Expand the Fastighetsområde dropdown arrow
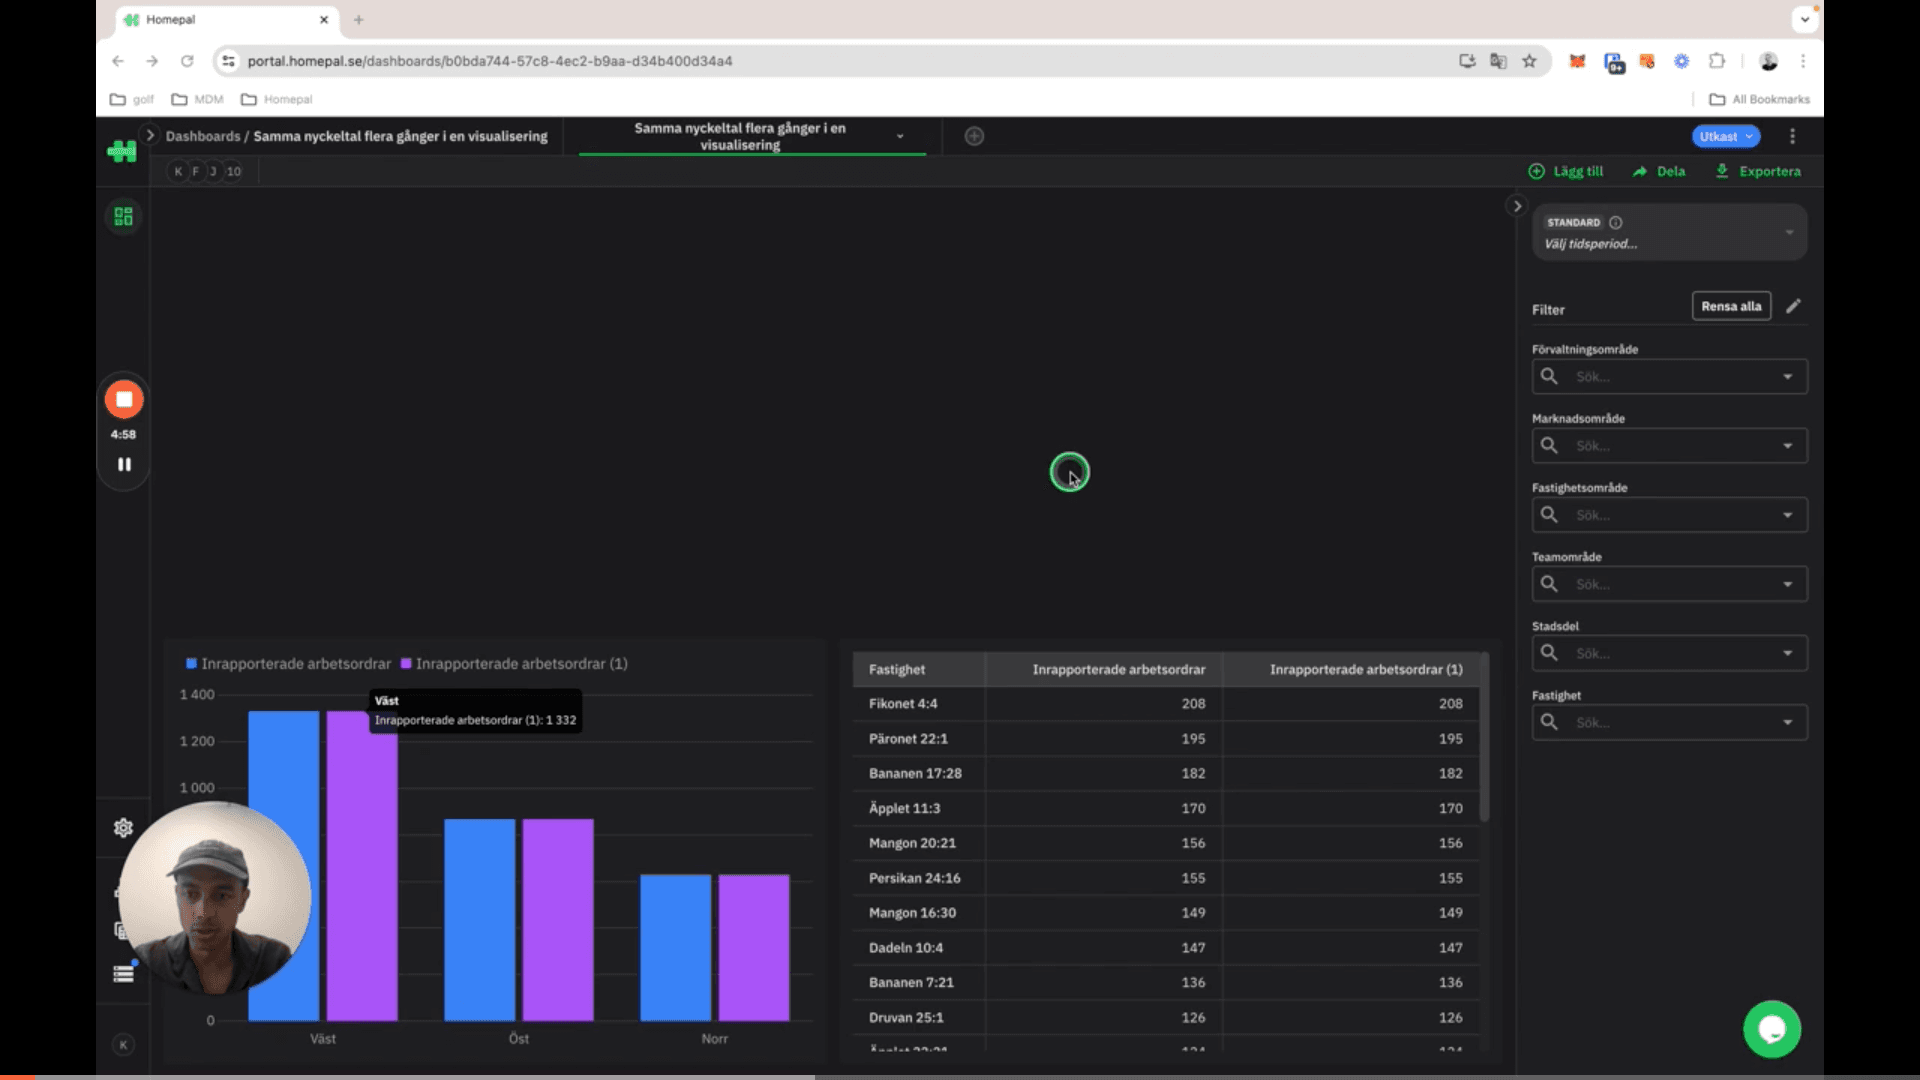 1787,515
